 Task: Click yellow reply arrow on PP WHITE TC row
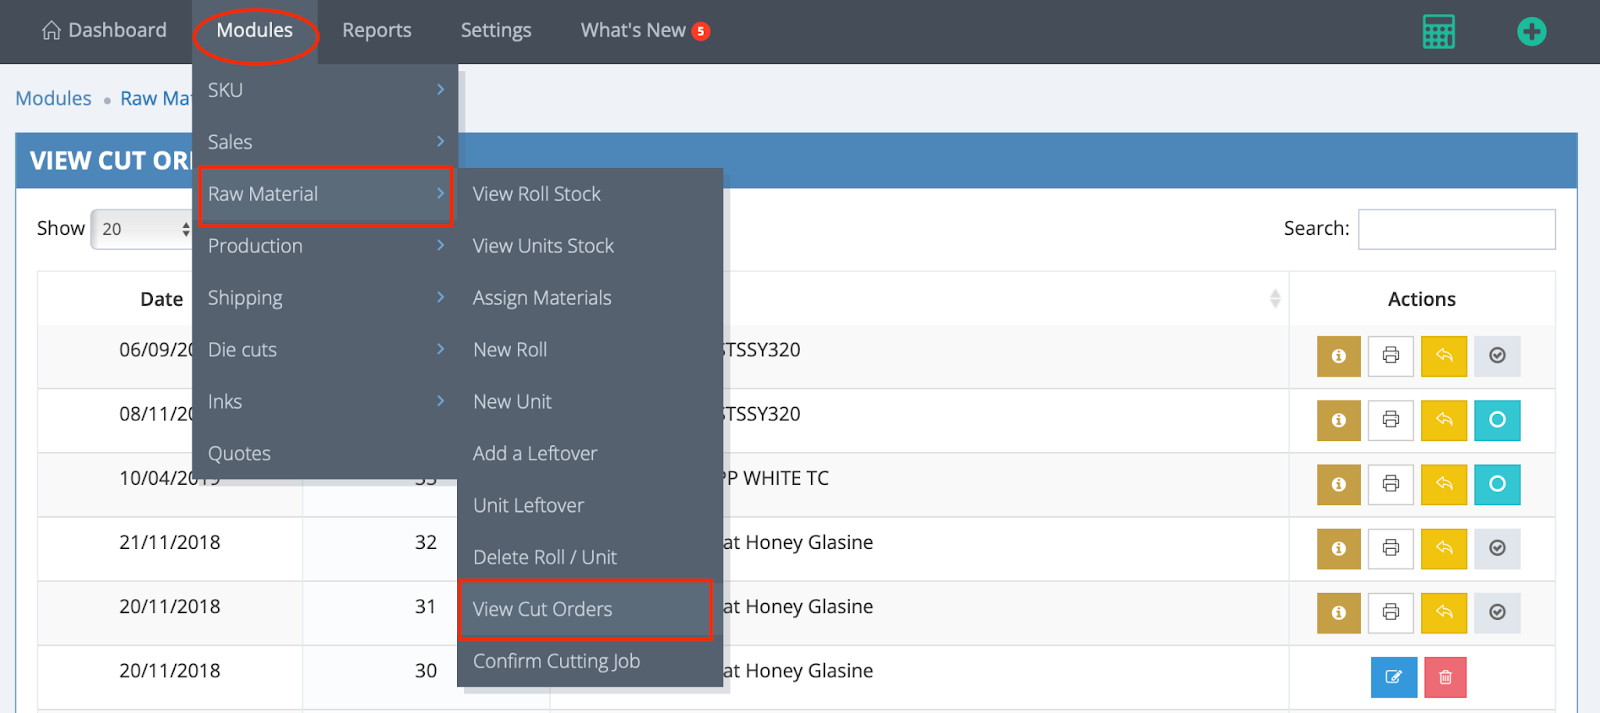click(1443, 484)
